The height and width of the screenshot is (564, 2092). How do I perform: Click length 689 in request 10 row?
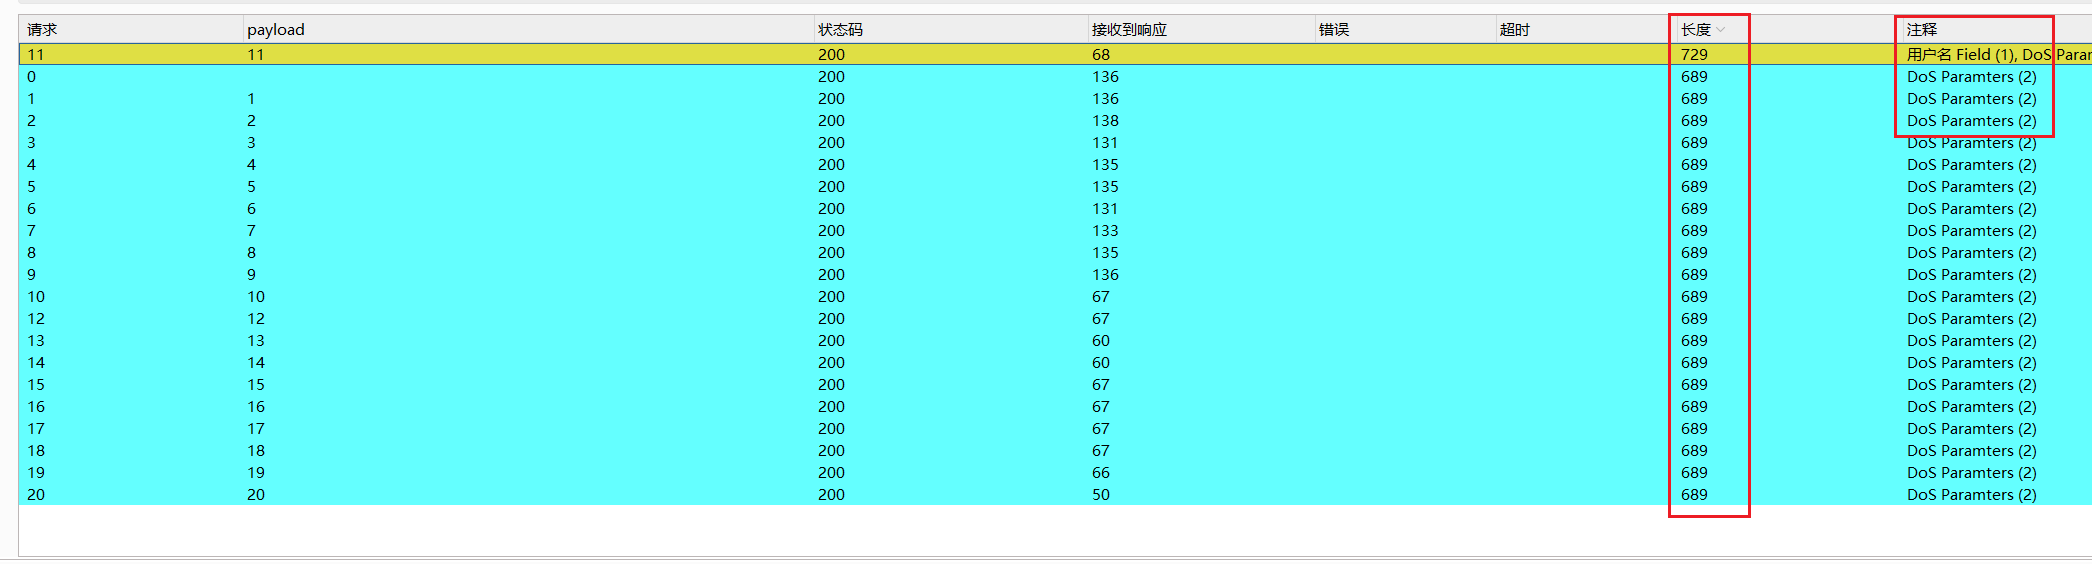click(x=1694, y=296)
